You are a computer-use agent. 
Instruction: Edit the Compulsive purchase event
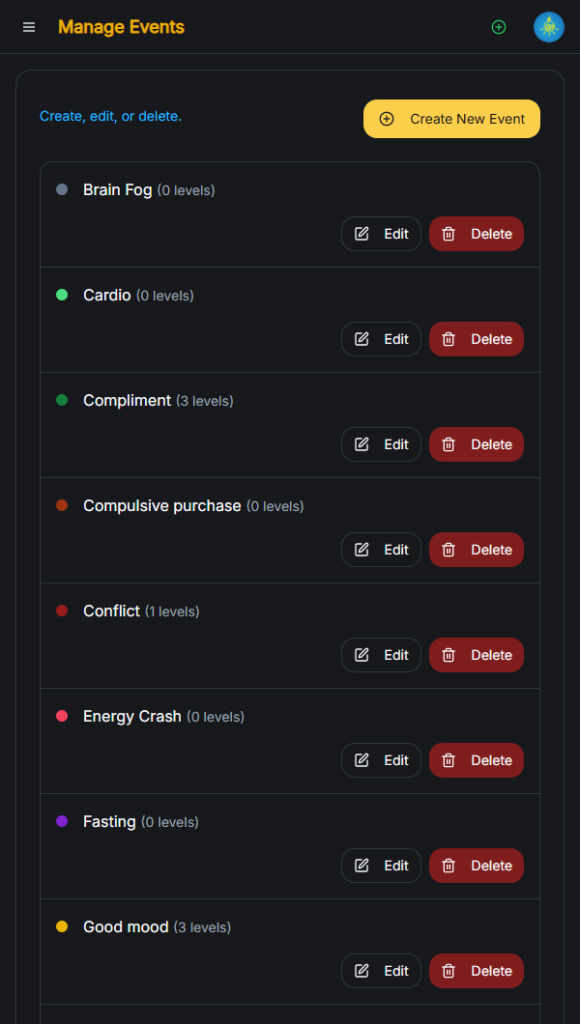[x=381, y=549]
